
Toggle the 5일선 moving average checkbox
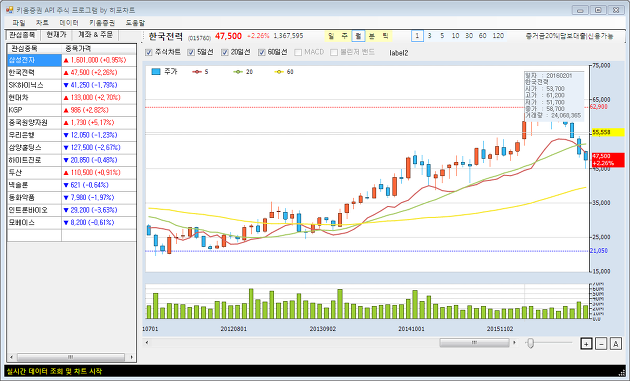(191, 52)
